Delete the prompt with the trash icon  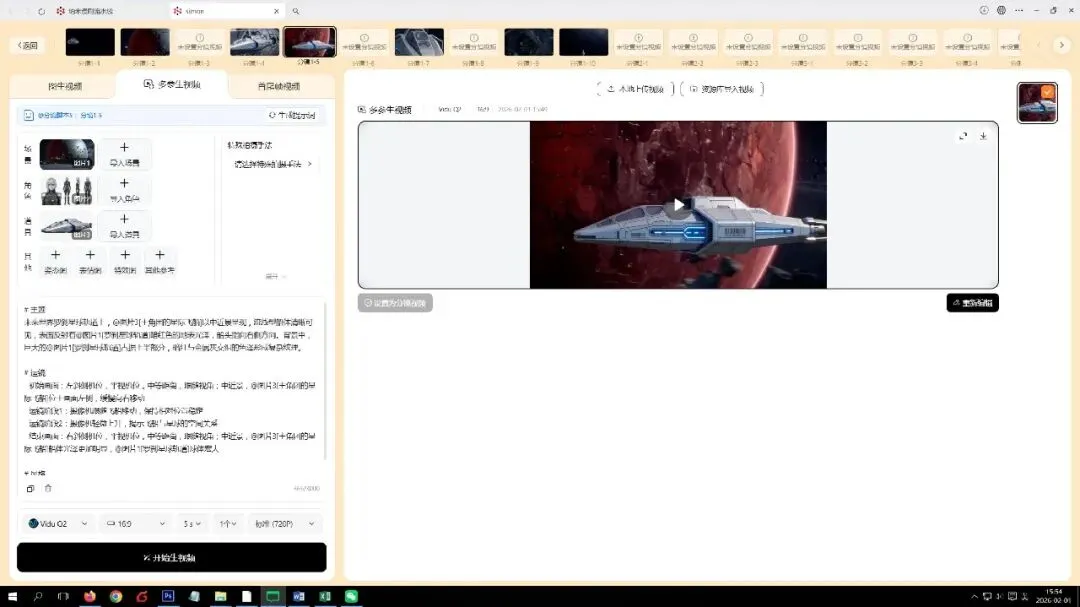48,488
